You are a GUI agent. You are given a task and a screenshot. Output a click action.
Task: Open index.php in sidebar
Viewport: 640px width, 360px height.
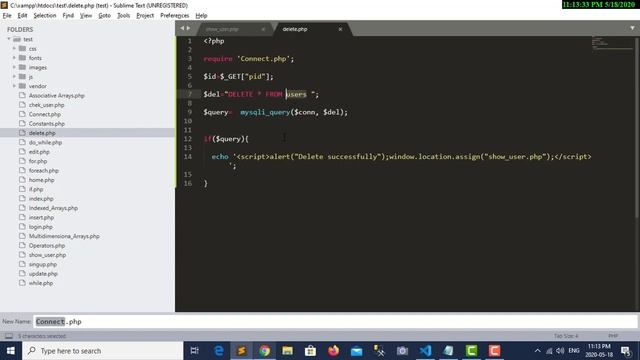41,199
